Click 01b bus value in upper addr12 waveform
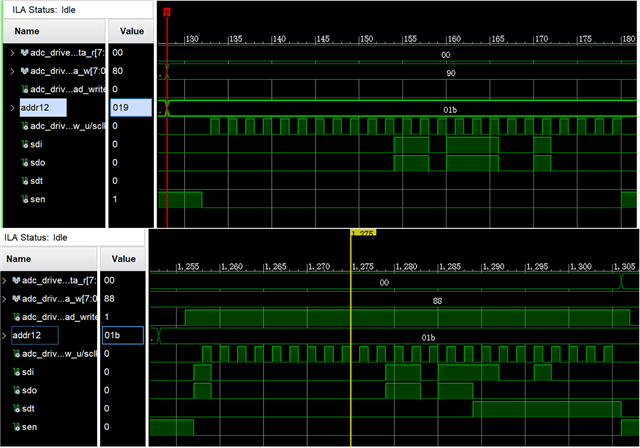The height and width of the screenshot is (448, 640). (x=450, y=110)
